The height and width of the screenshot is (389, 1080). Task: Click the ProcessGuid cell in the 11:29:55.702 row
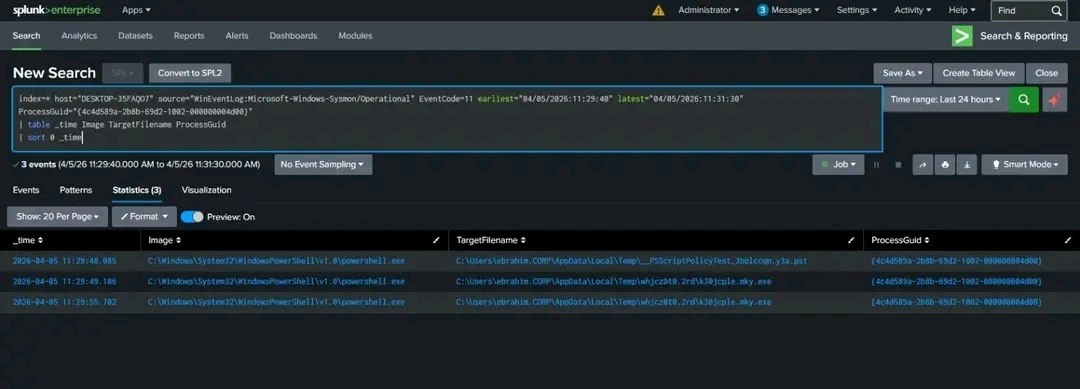(x=956, y=302)
